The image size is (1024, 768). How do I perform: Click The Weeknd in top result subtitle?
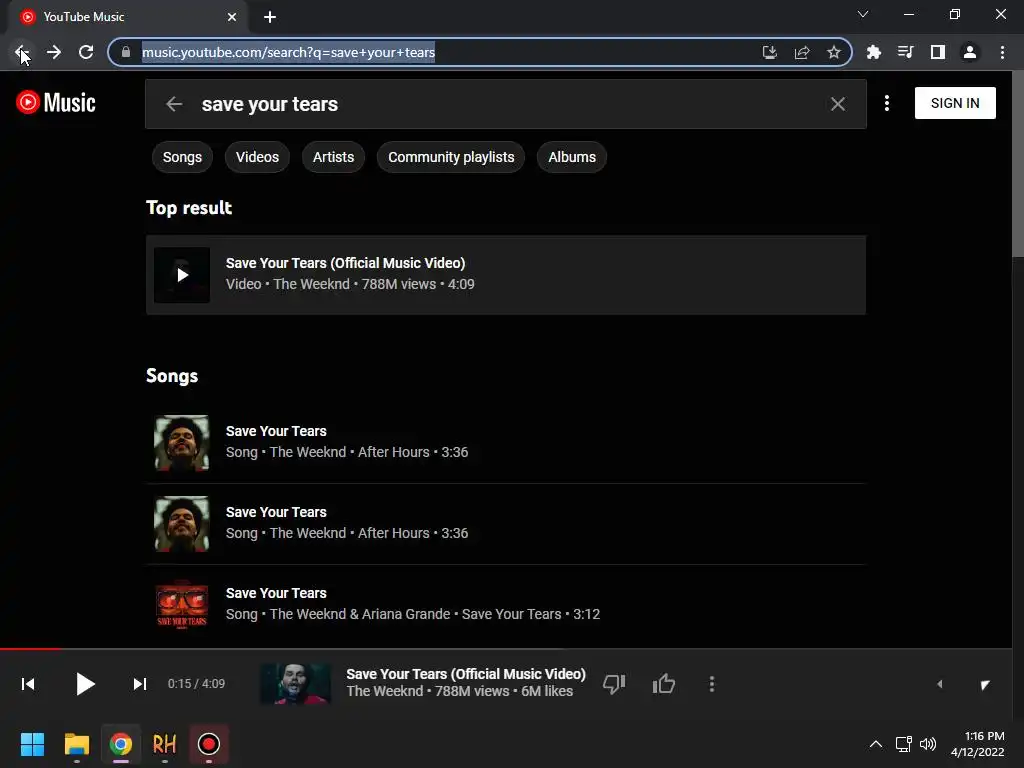[312, 284]
